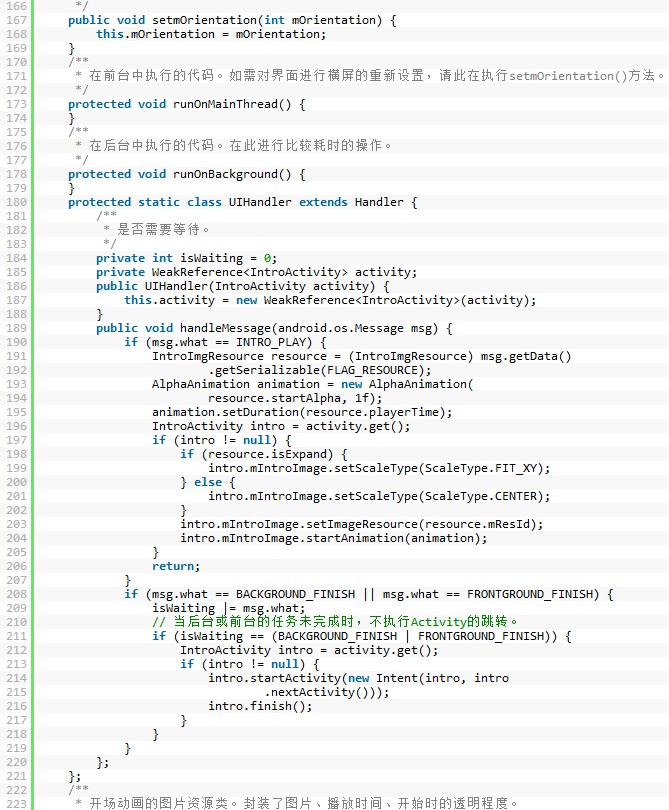Click the handleMessage(android.os.Message msg) declaration
The image size is (669, 810).
274,328
